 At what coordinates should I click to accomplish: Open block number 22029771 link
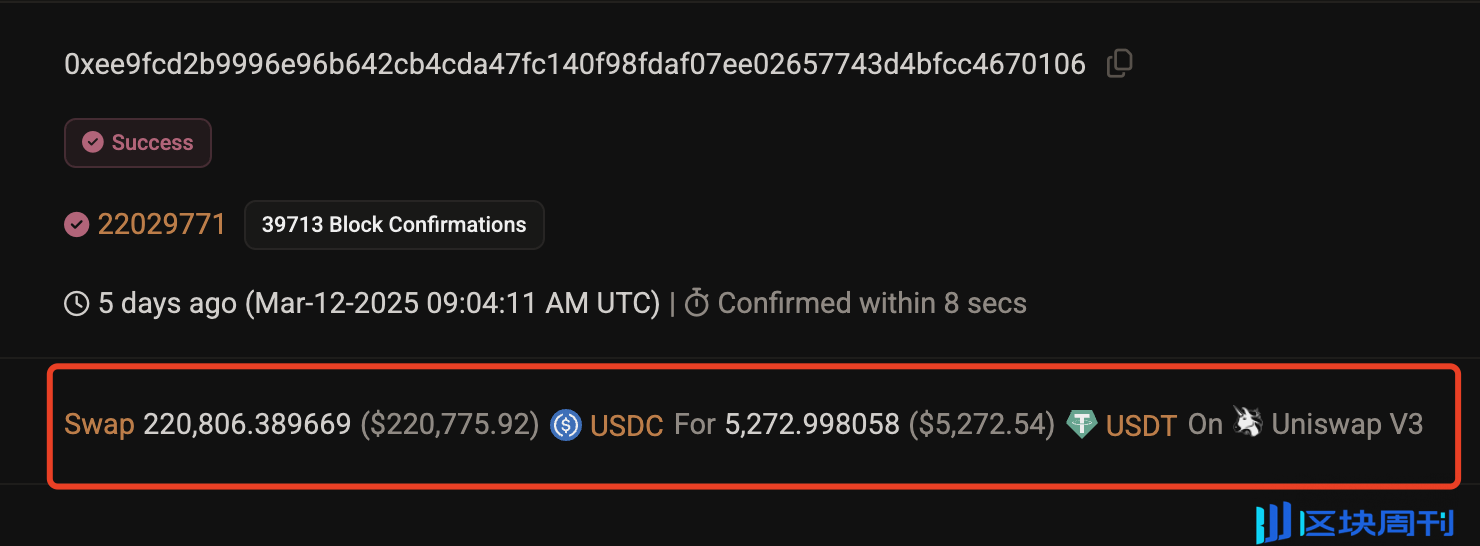pos(162,224)
